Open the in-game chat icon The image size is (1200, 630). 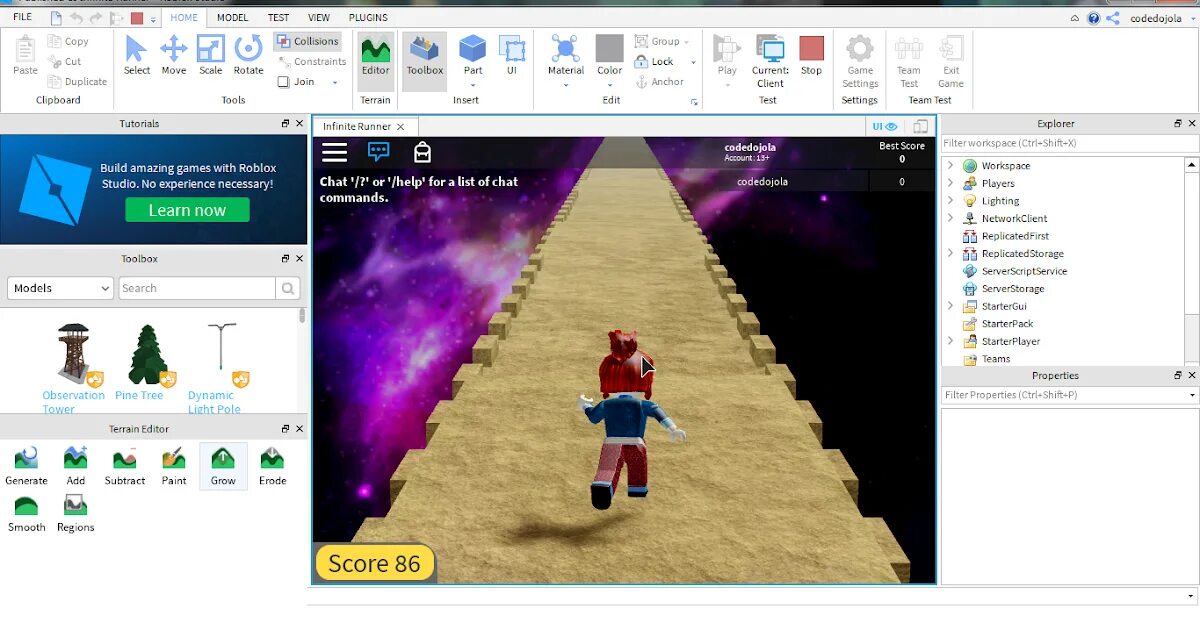click(x=379, y=152)
